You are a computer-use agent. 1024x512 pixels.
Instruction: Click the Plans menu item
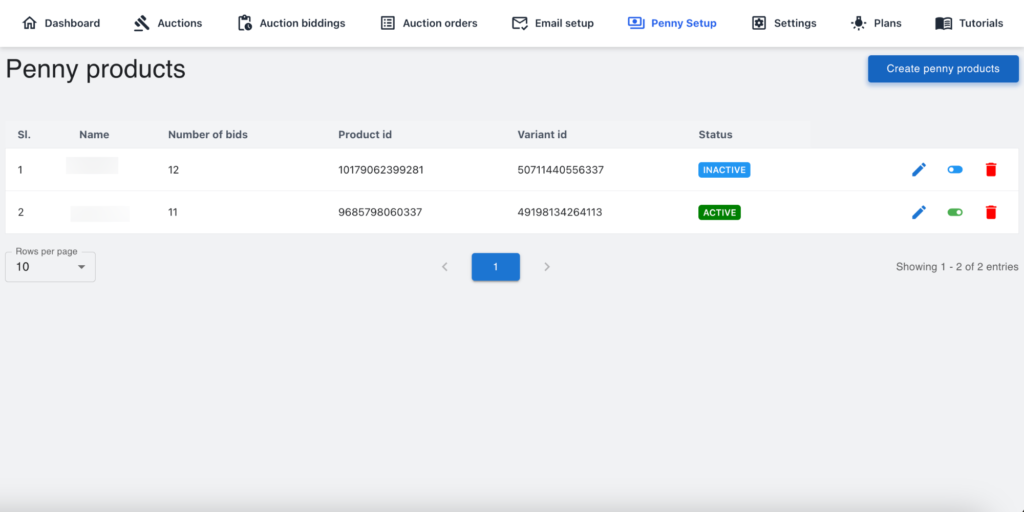pos(875,23)
